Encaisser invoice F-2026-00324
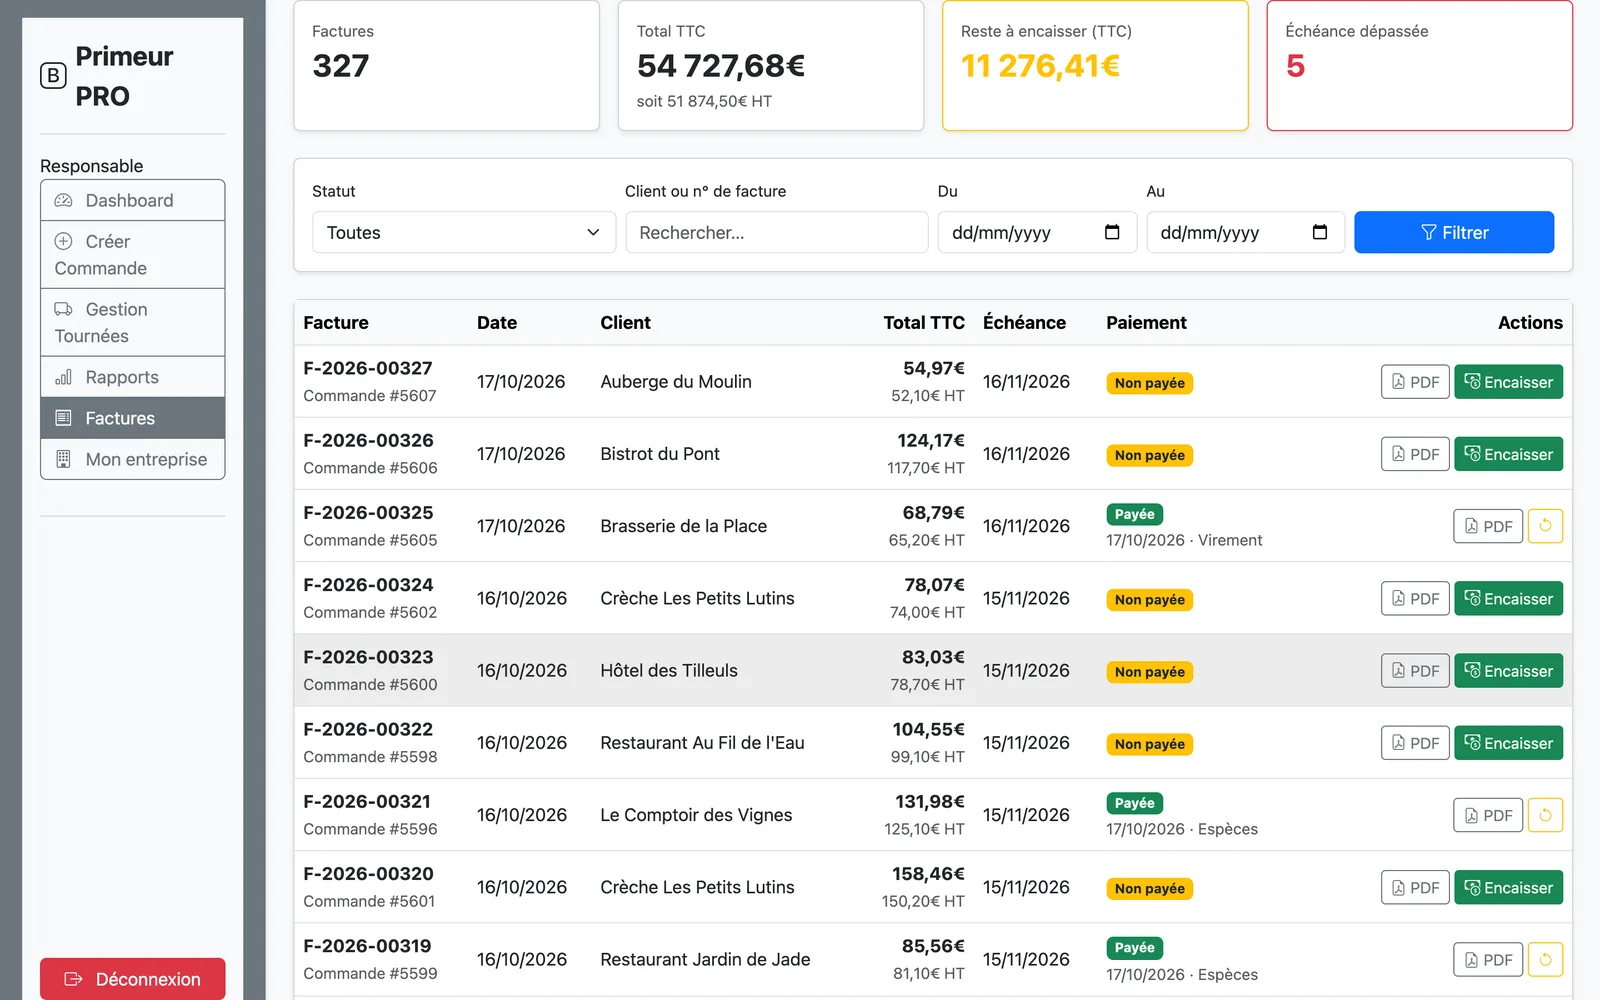Image resolution: width=1600 pixels, height=1000 pixels. [1508, 599]
